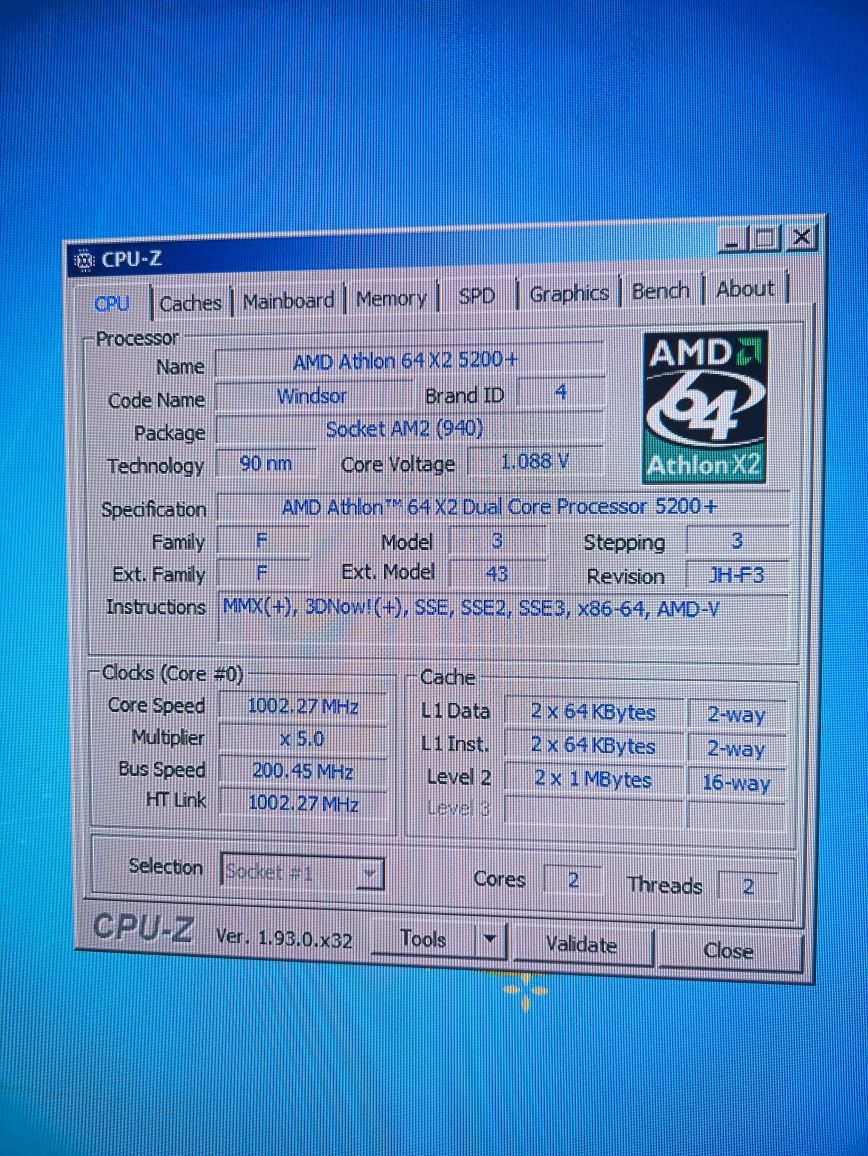Click the HT Link value

pyautogui.click(x=303, y=803)
